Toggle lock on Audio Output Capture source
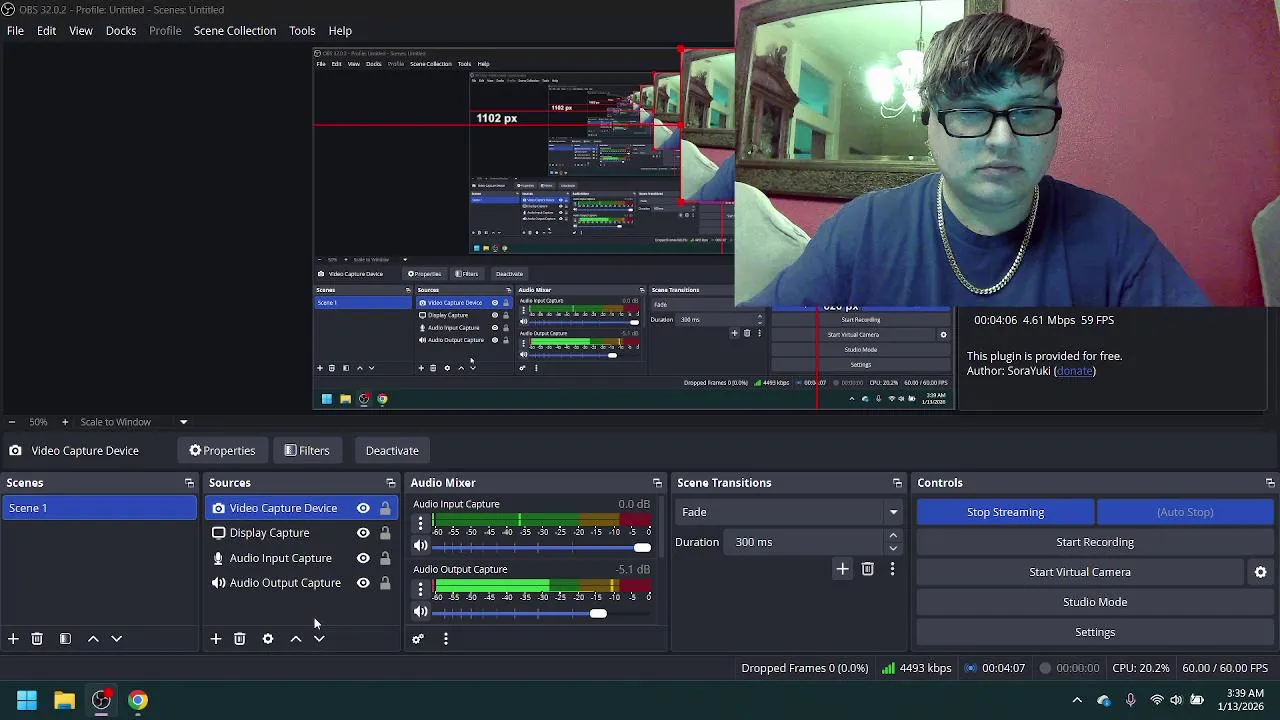The image size is (1280, 720). pyautogui.click(x=385, y=583)
